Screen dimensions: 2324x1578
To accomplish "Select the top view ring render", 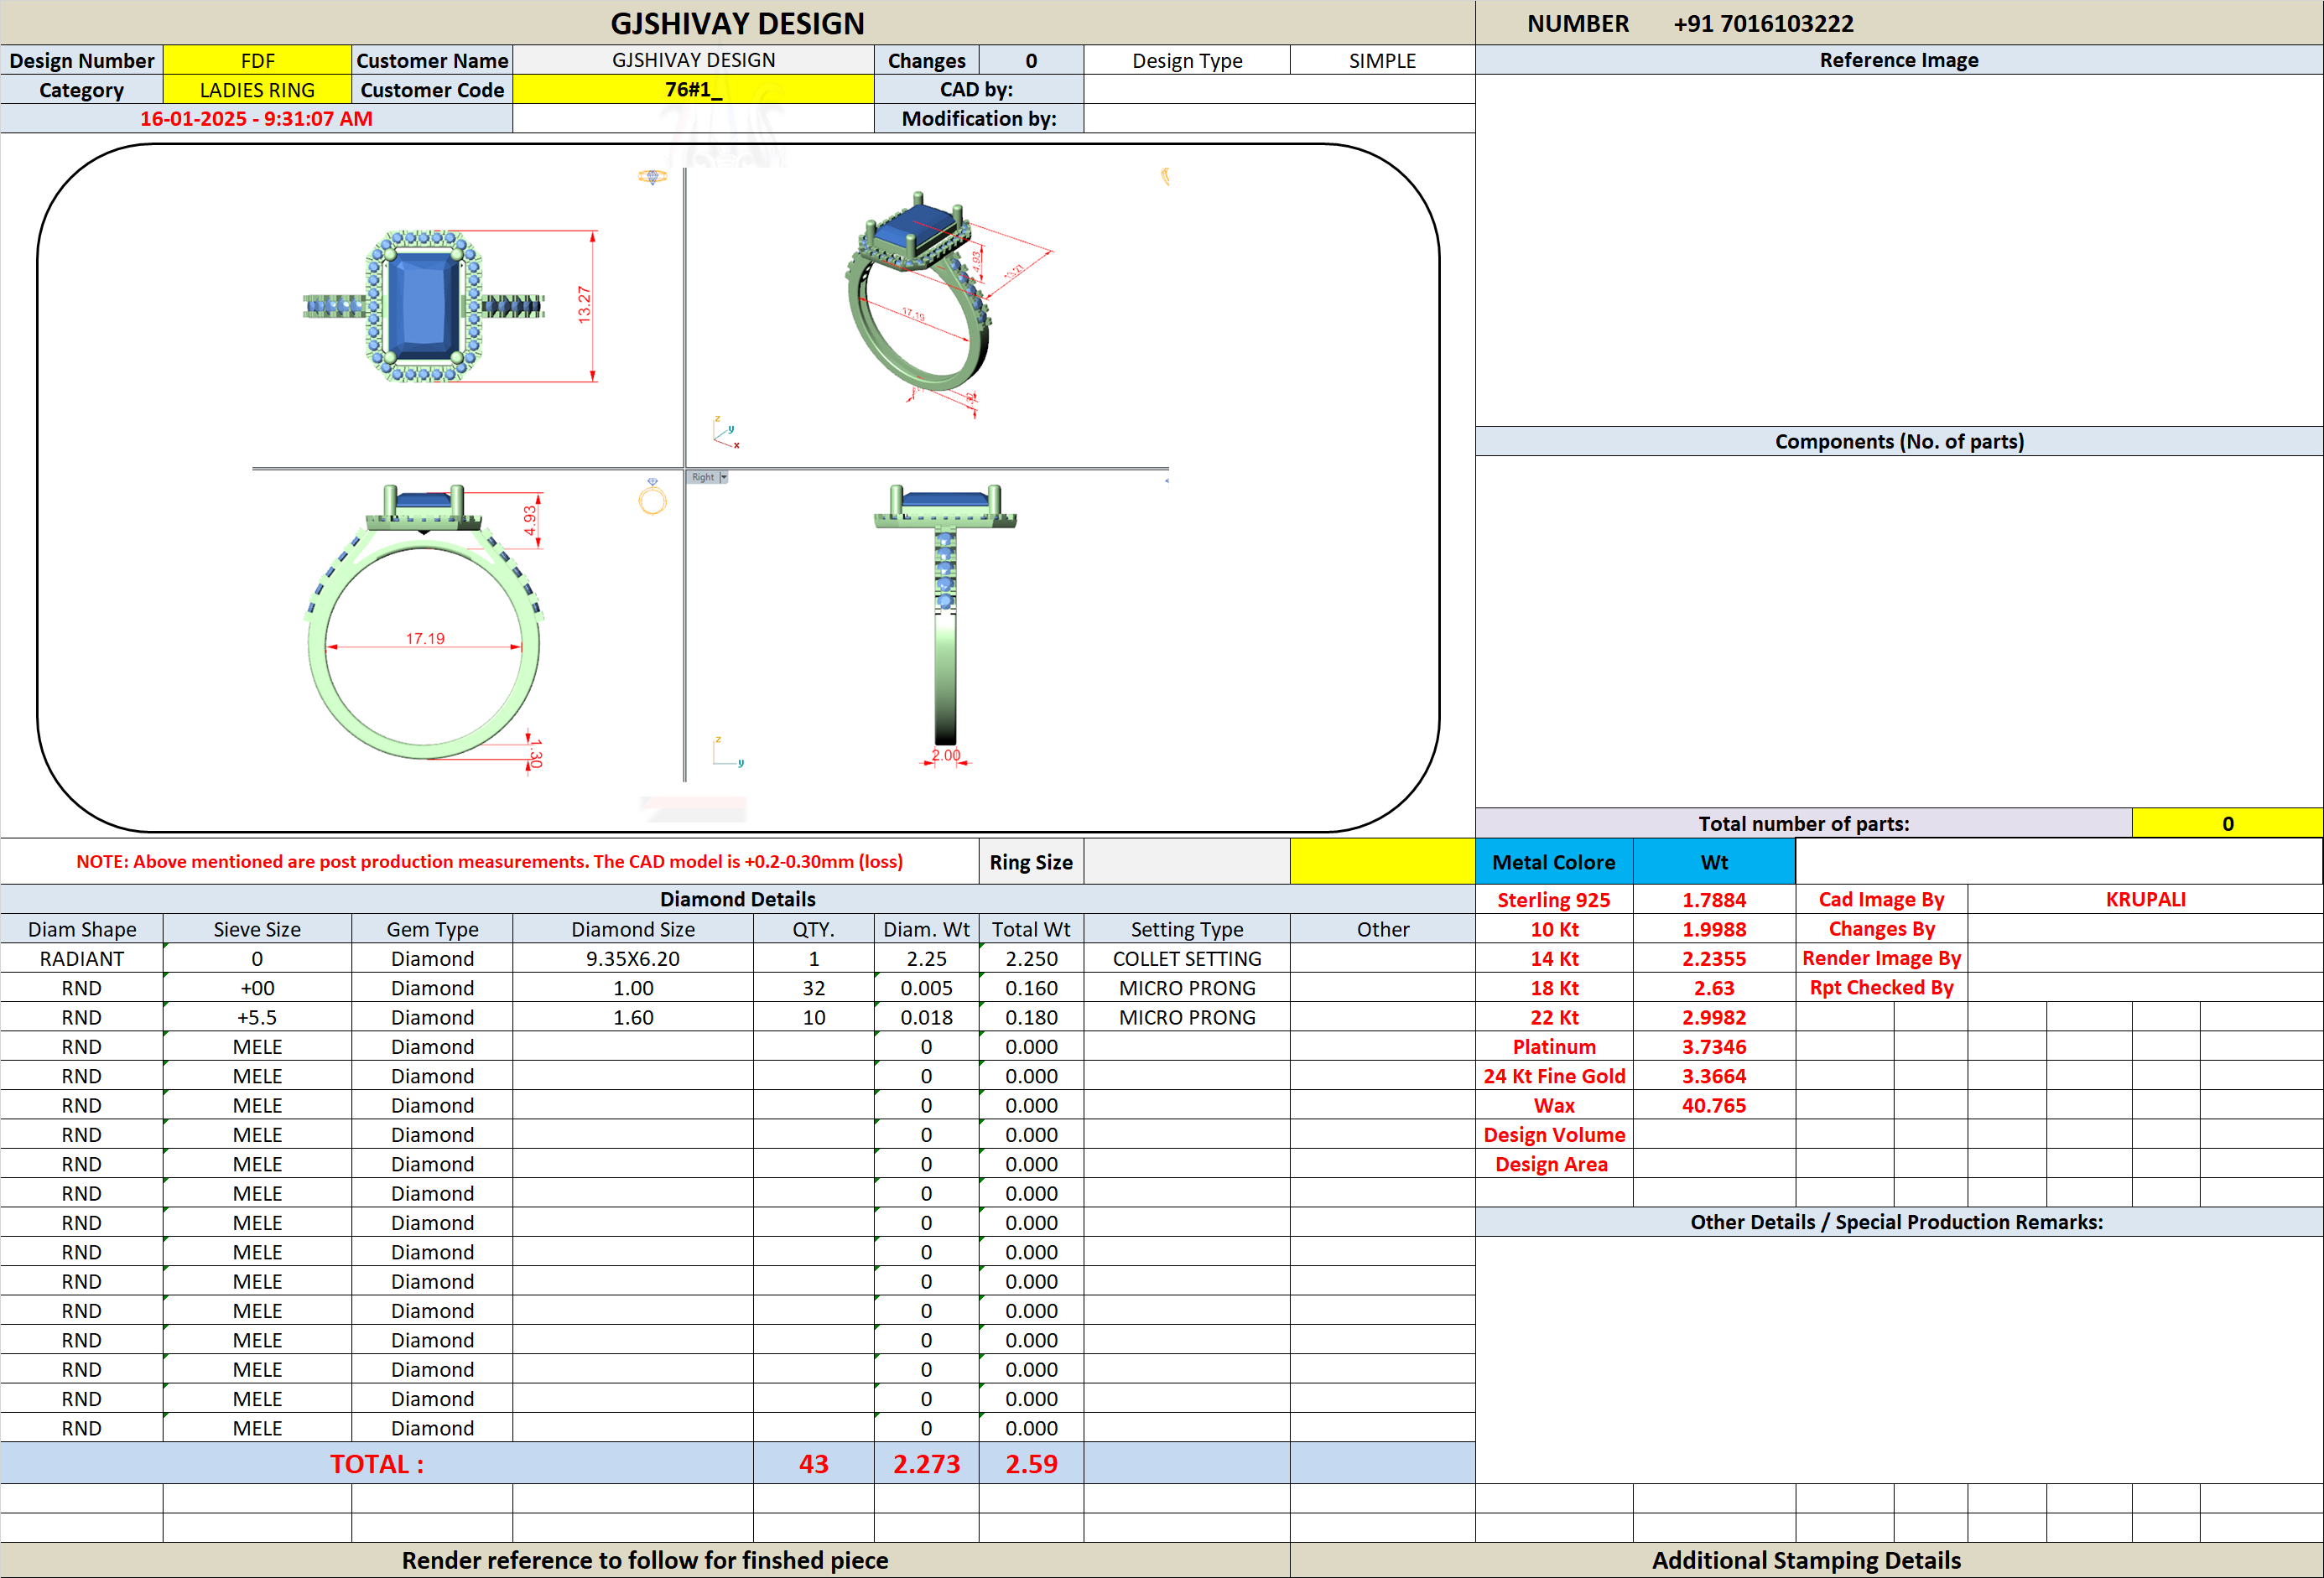I will [424, 306].
